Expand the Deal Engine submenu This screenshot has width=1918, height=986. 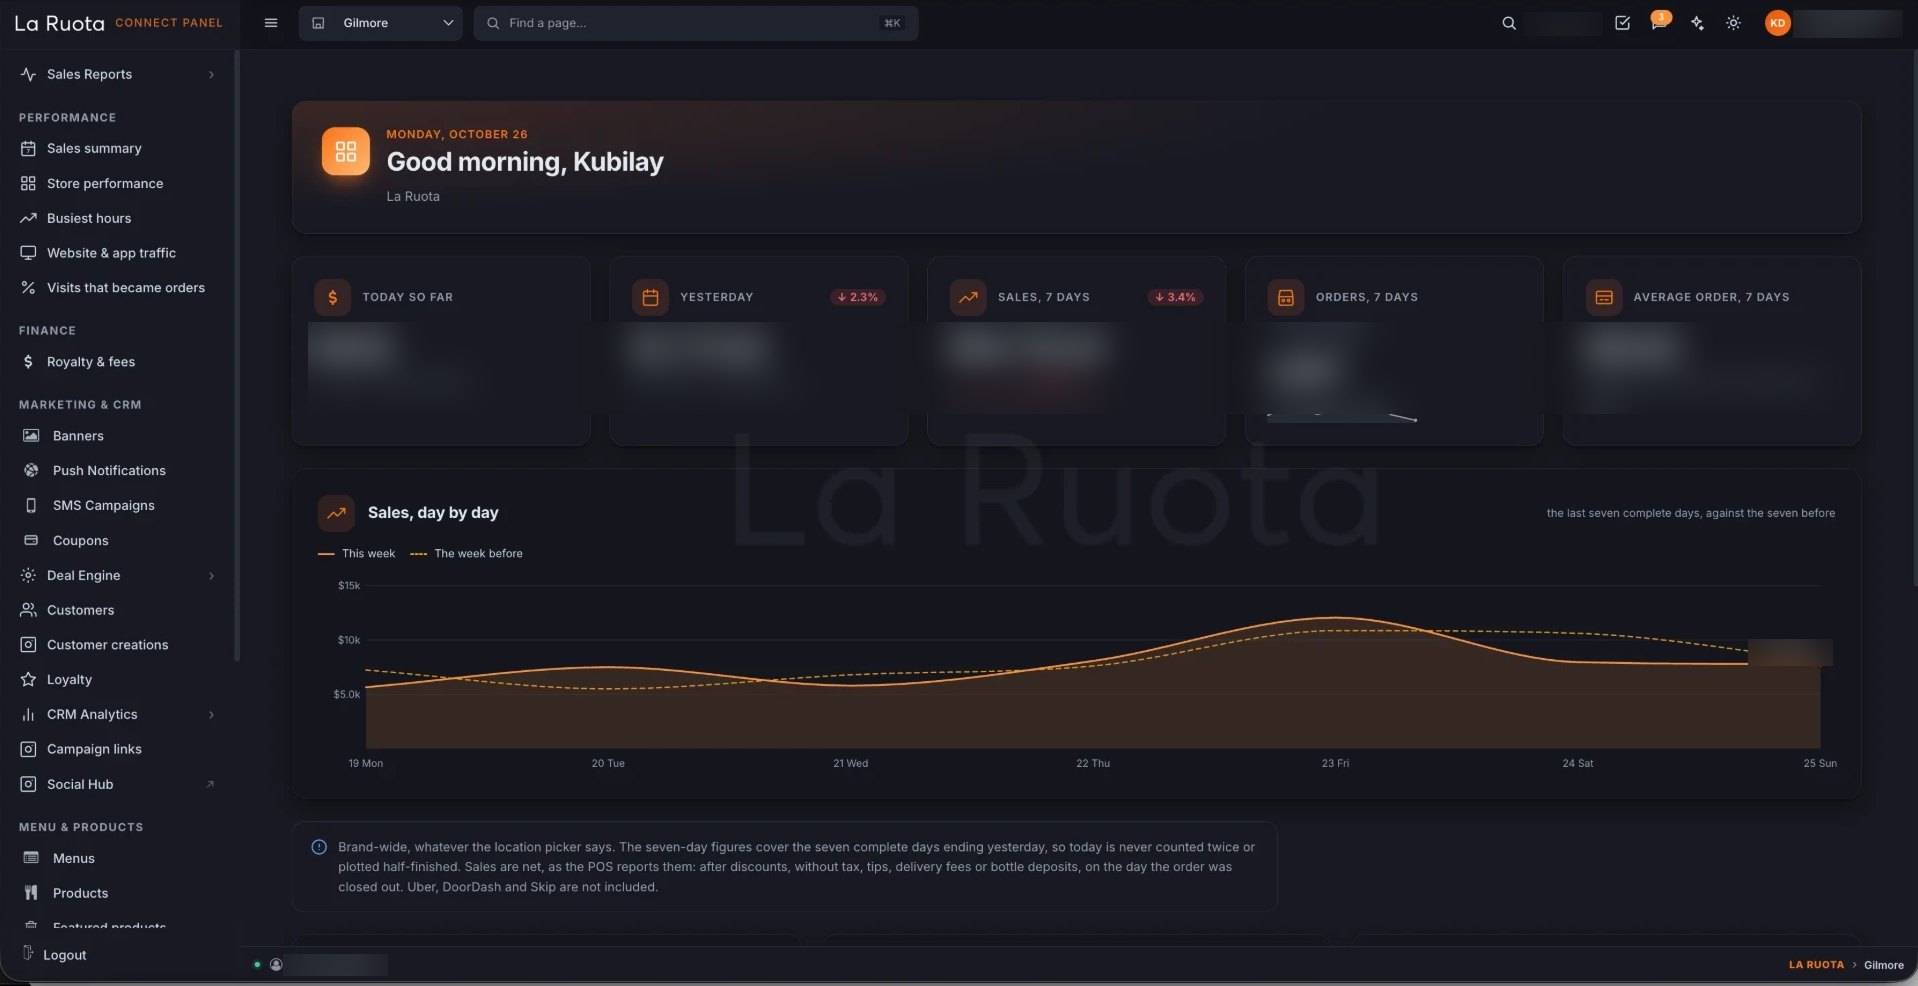tap(118, 575)
